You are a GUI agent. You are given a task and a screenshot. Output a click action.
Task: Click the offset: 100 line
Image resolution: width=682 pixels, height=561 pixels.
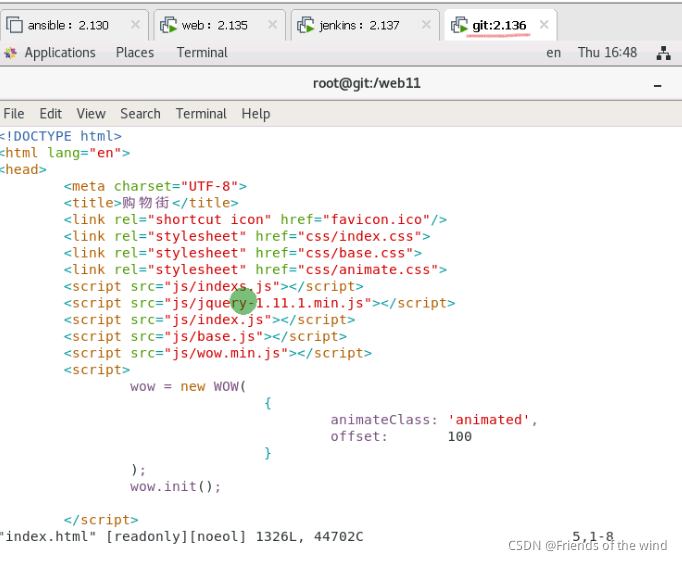[401, 437]
